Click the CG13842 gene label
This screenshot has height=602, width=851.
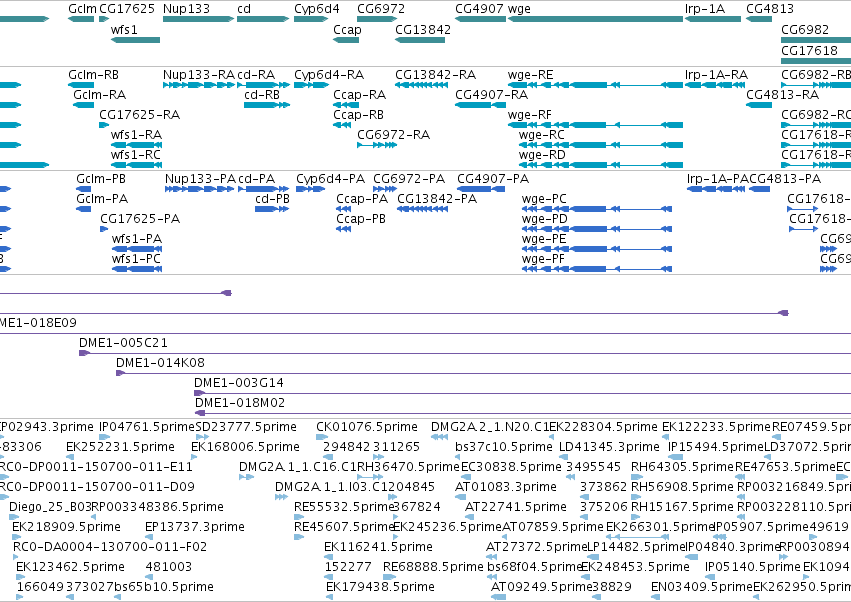423,29
